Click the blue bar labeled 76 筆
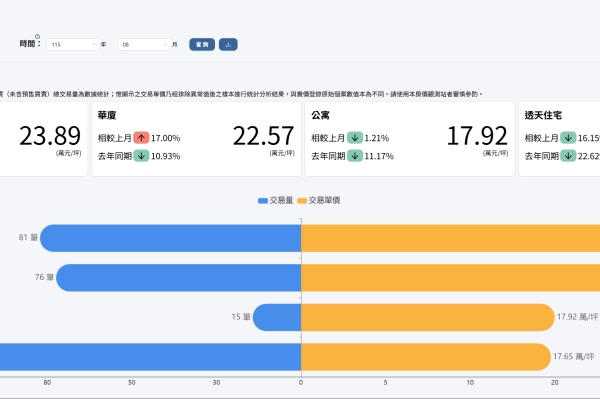This screenshot has width=600, height=400. pyautogui.click(x=178, y=278)
